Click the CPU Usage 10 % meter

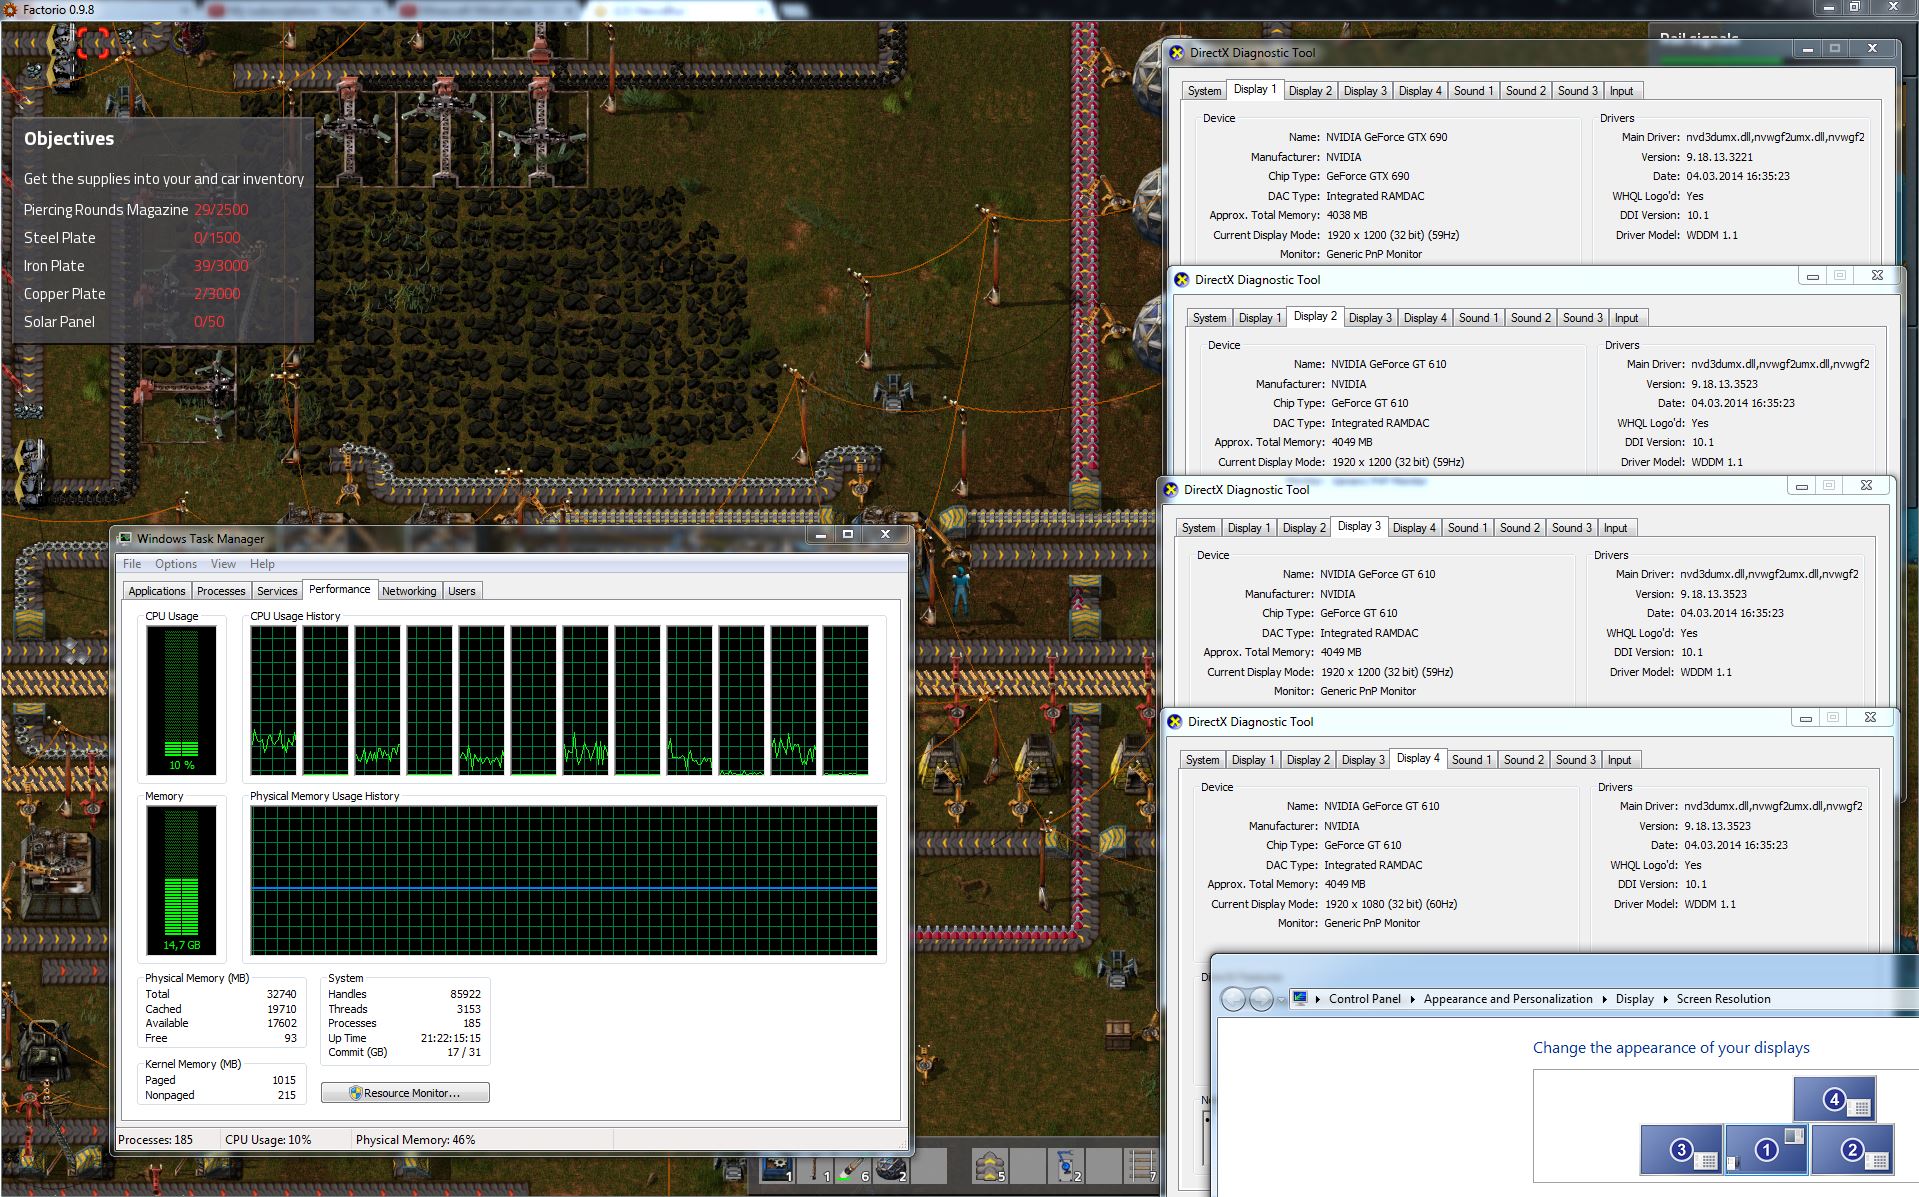tap(181, 700)
